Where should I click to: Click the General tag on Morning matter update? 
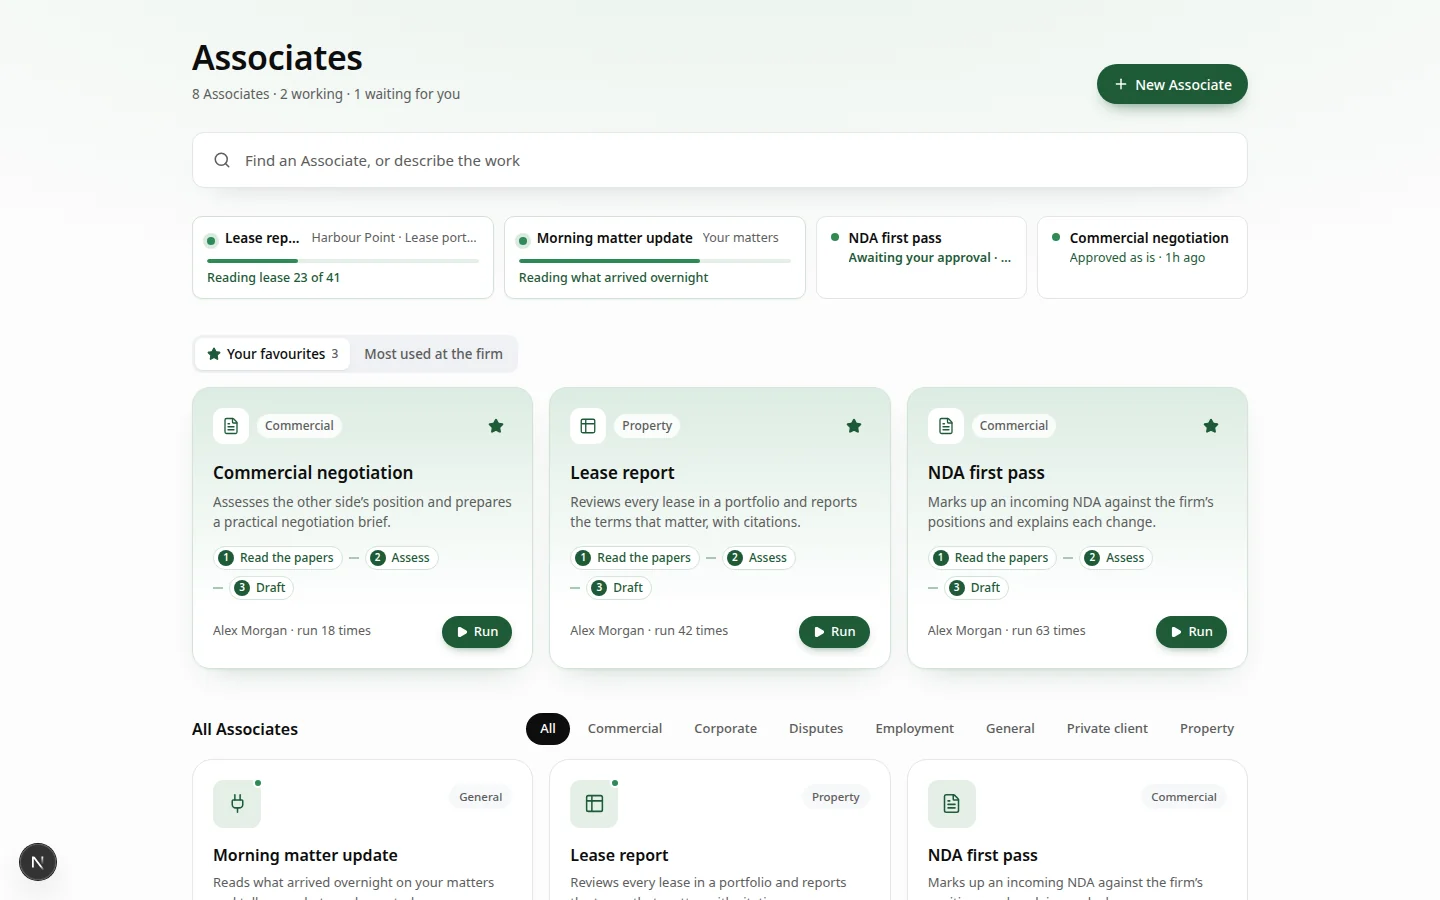tap(481, 797)
